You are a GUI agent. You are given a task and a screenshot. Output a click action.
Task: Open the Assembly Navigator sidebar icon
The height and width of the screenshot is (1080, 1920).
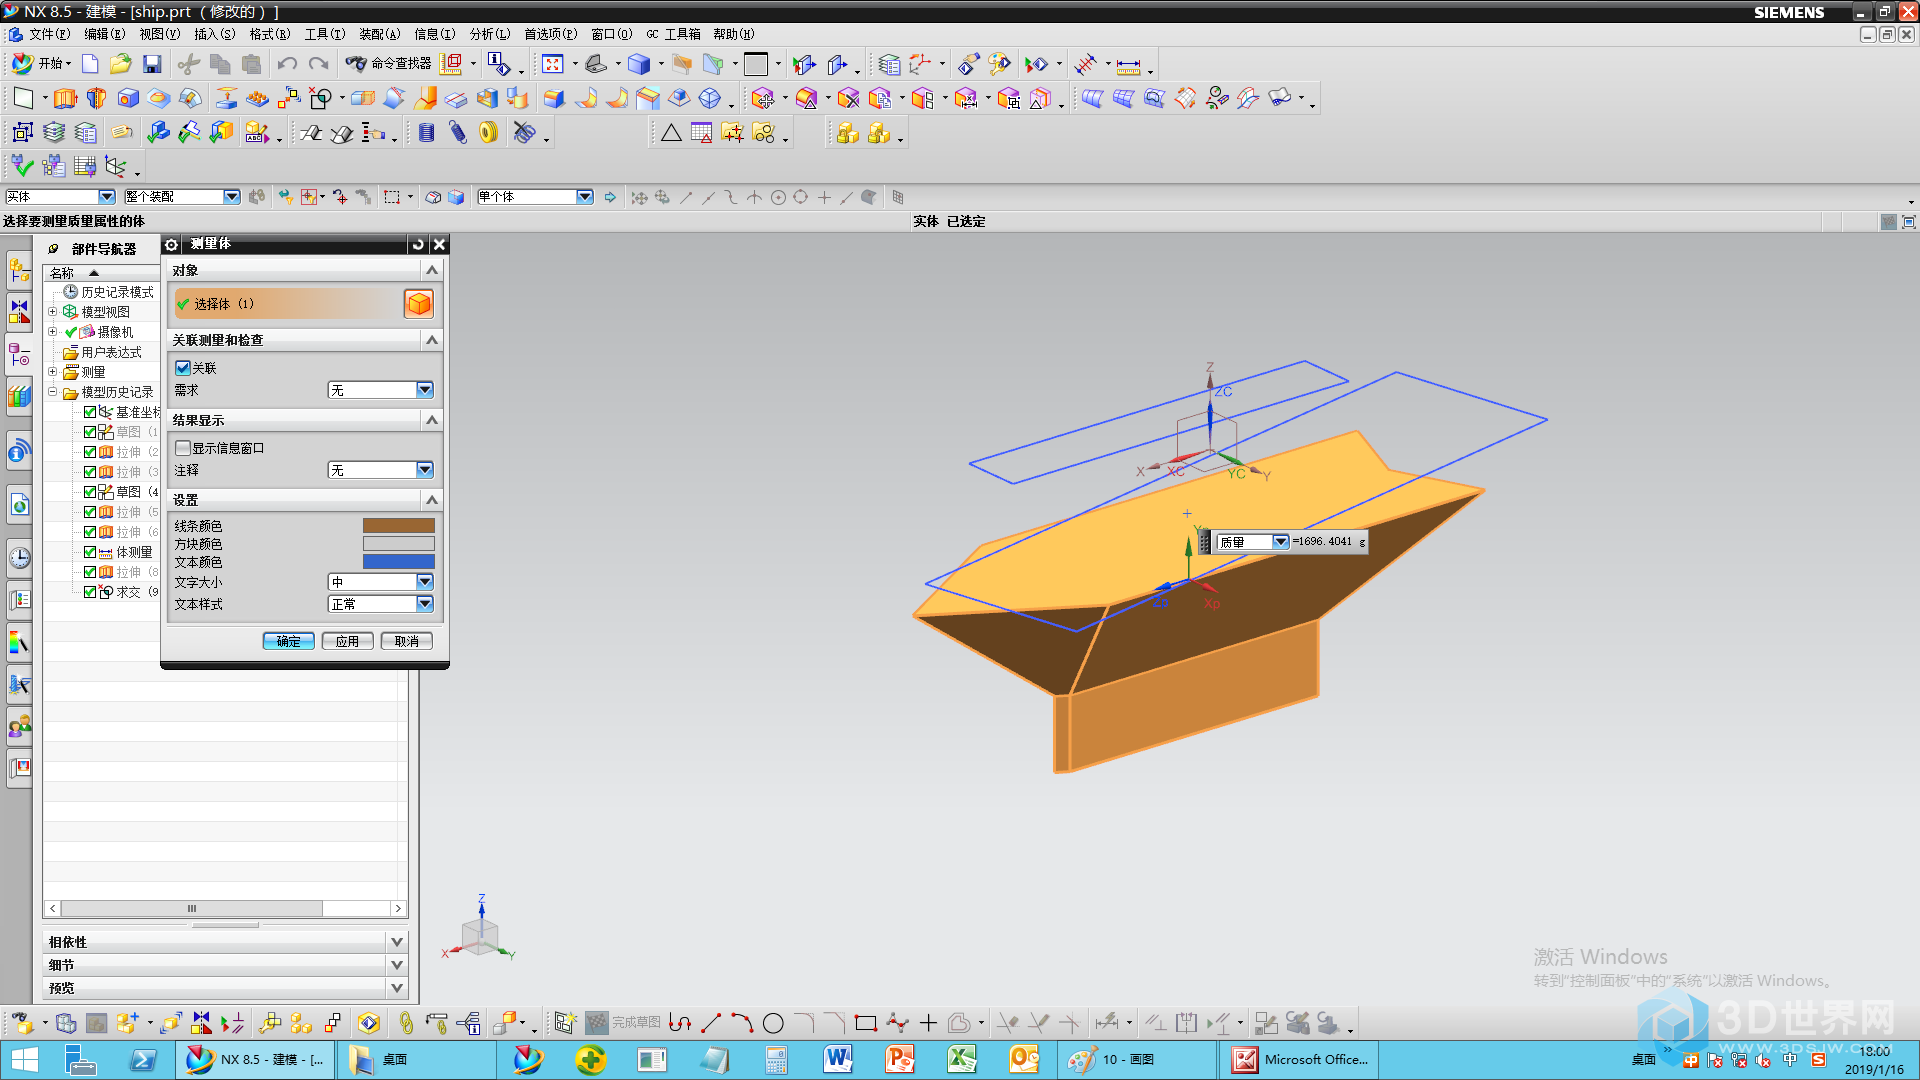(x=19, y=269)
